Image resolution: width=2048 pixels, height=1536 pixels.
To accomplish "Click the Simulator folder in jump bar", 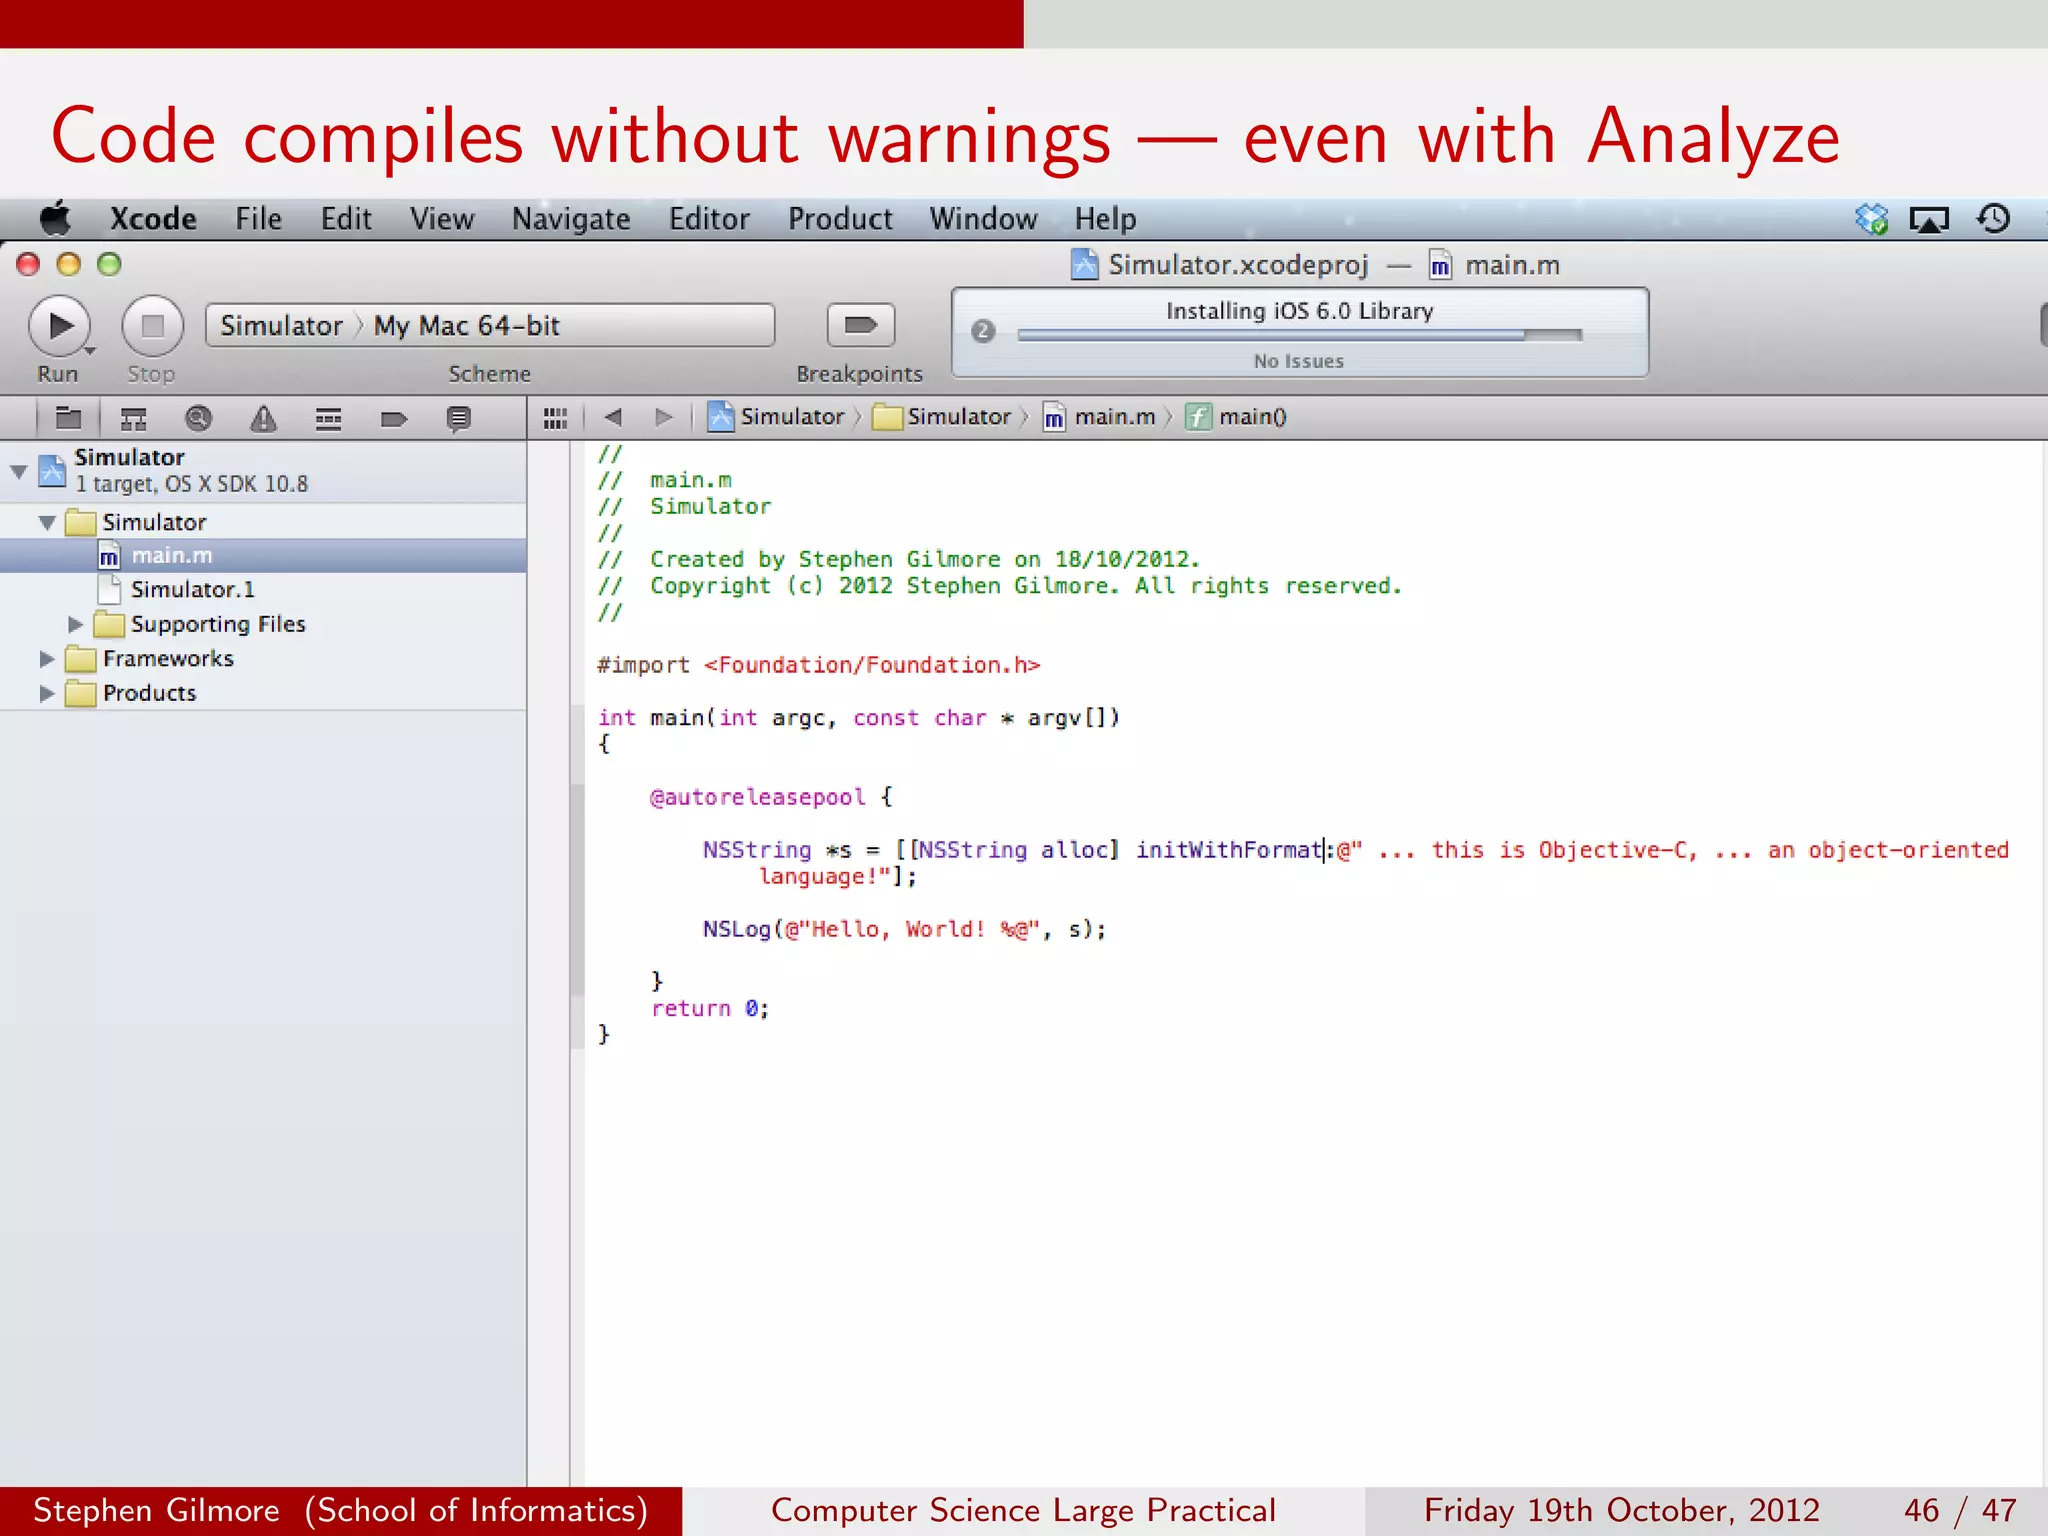I will pyautogui.click(x=942, y=416).
